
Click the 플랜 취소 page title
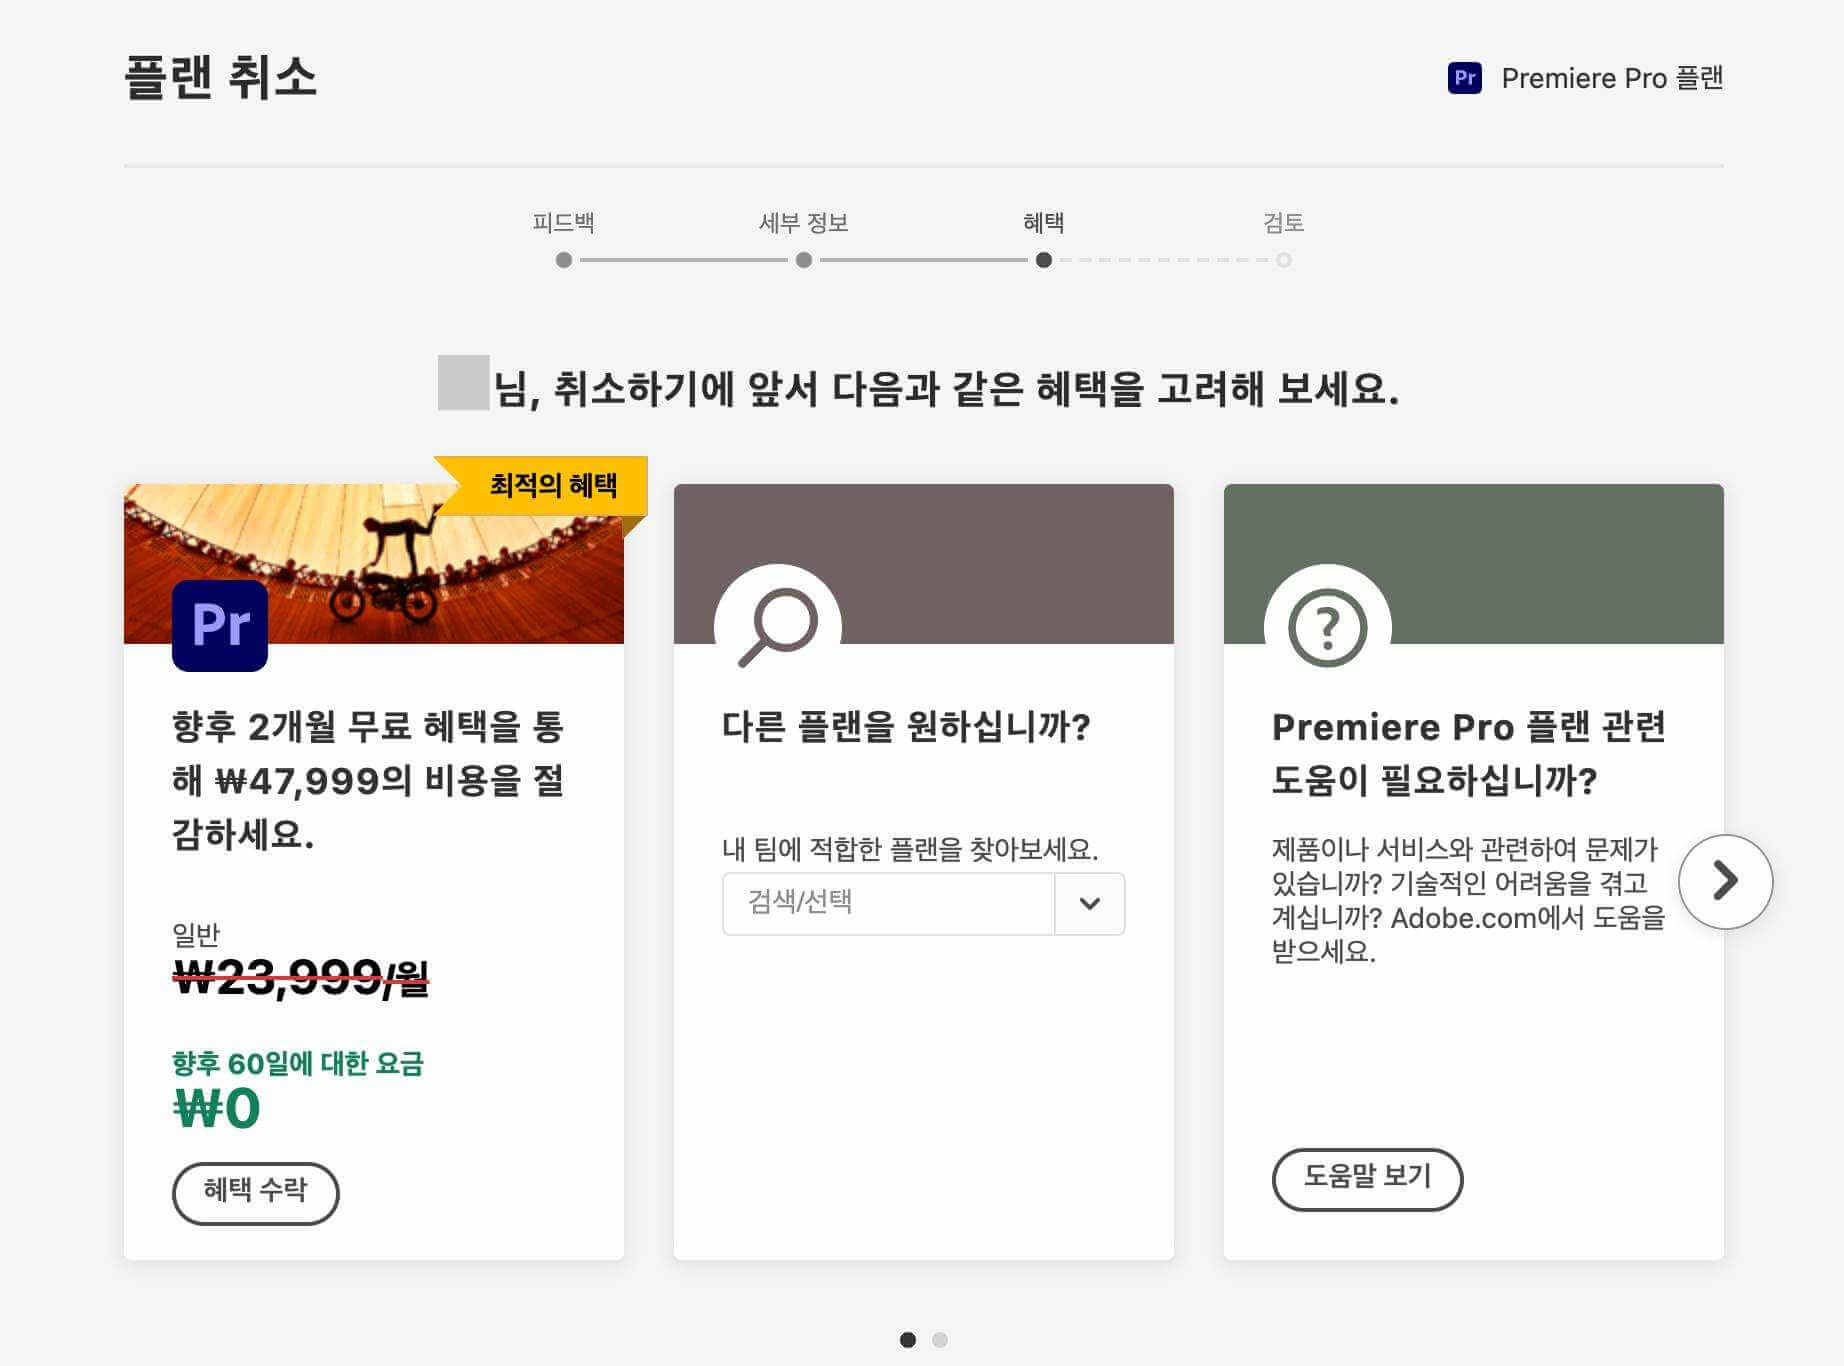pos(221,77)
